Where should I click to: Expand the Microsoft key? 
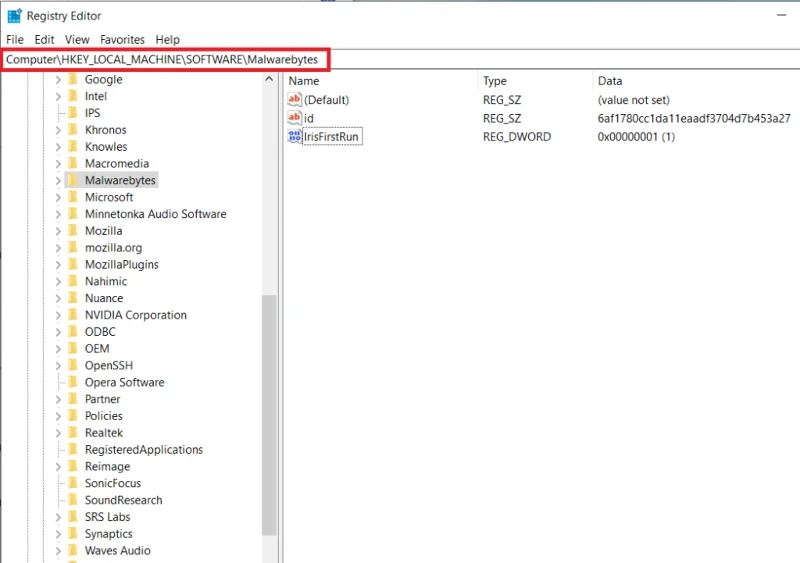point(58,198)
